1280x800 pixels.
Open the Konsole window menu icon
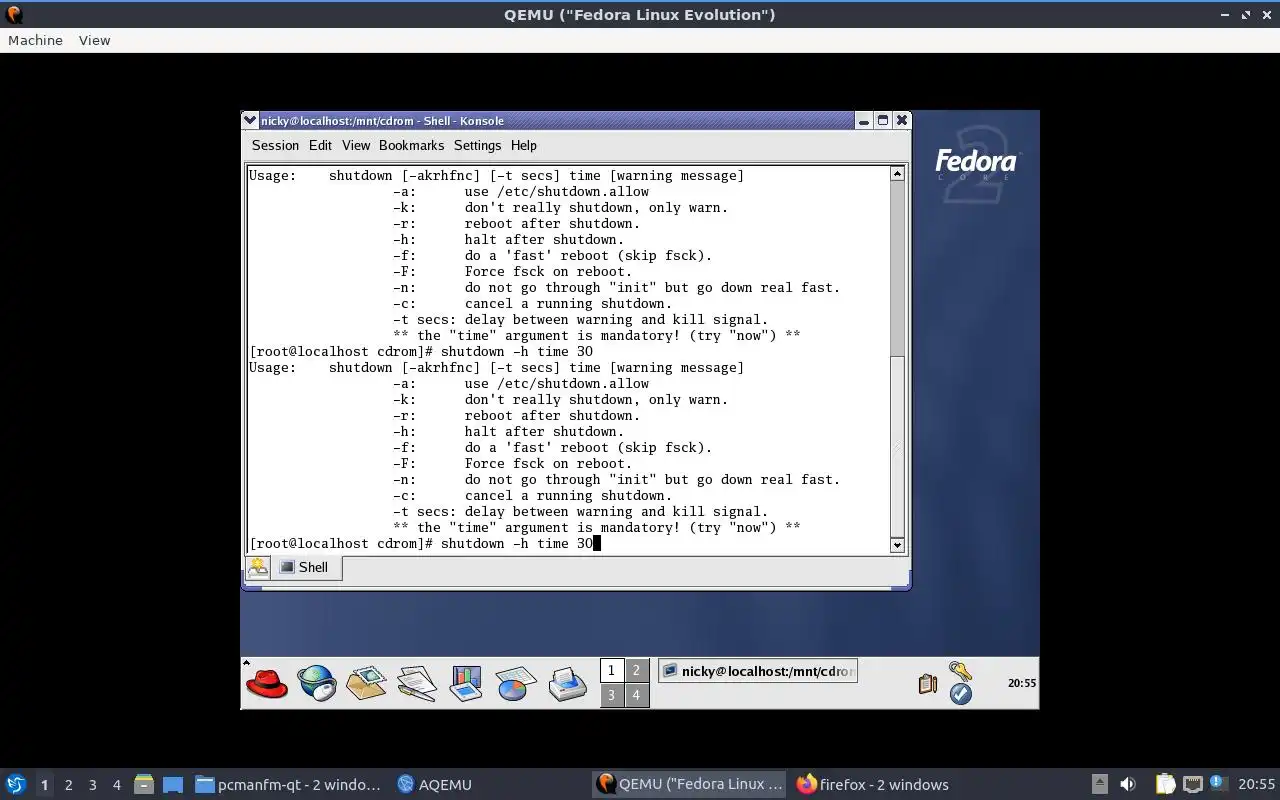click(251, 120)
